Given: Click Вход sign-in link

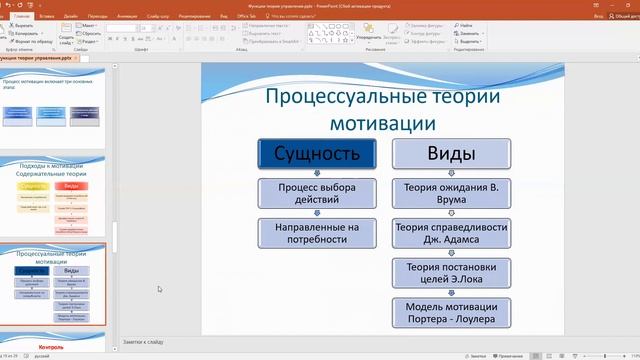Looking at the screenshot, I should click(598, 16).
